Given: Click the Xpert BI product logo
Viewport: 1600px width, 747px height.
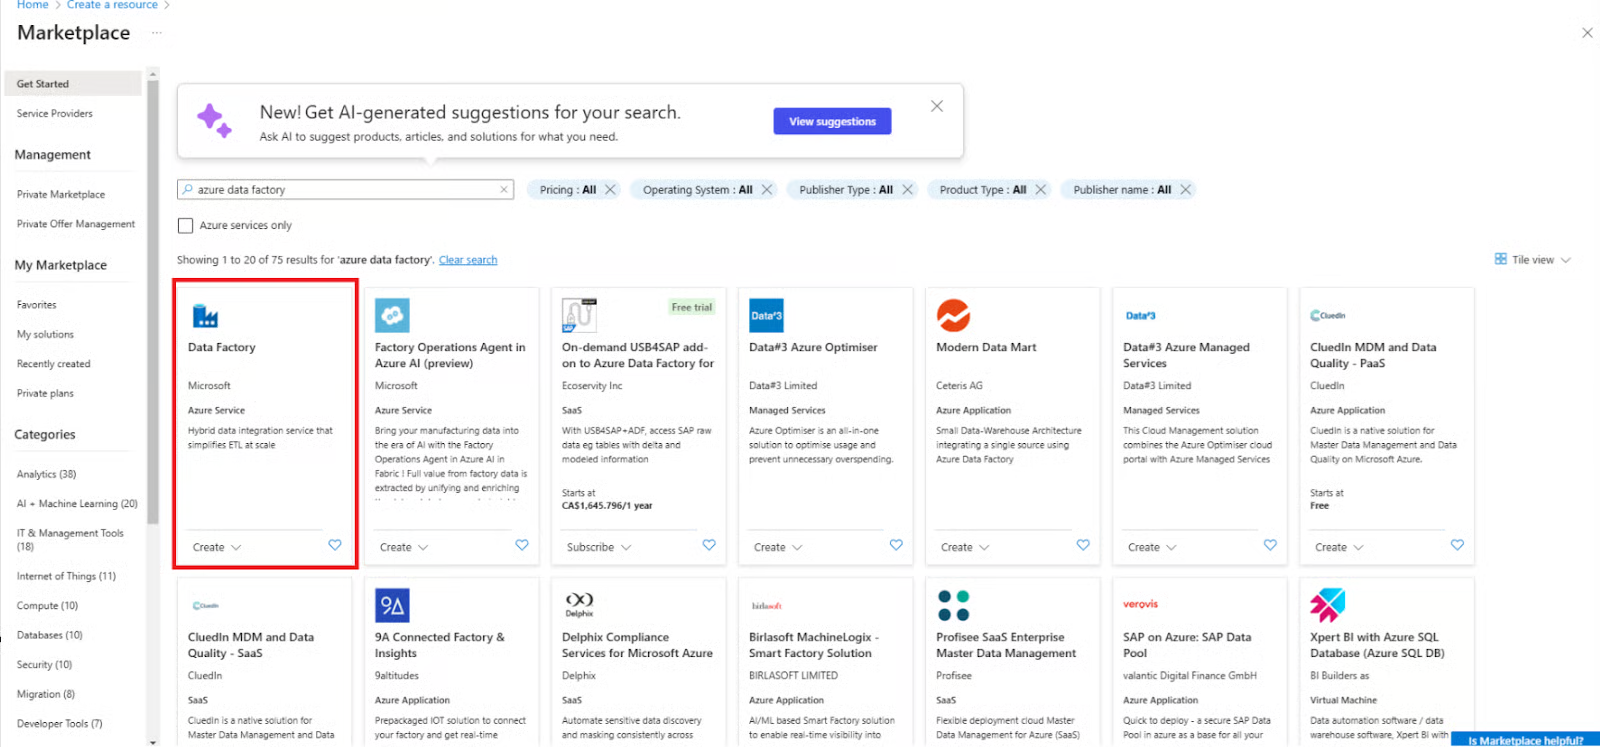Looking at the screenshot, I should pos(1327,605).
